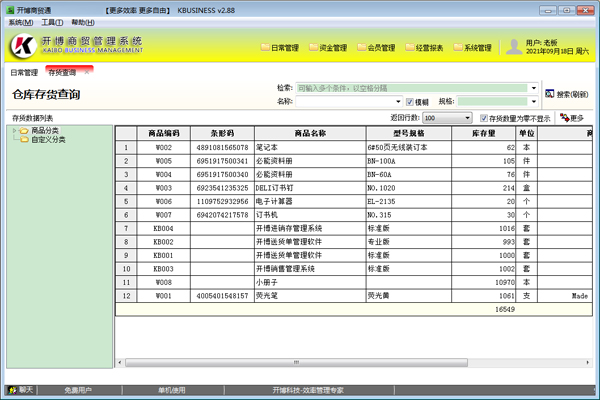Open the 帮助(H) menu
This screenshot has height=400, width=600.
pos(83,23)
